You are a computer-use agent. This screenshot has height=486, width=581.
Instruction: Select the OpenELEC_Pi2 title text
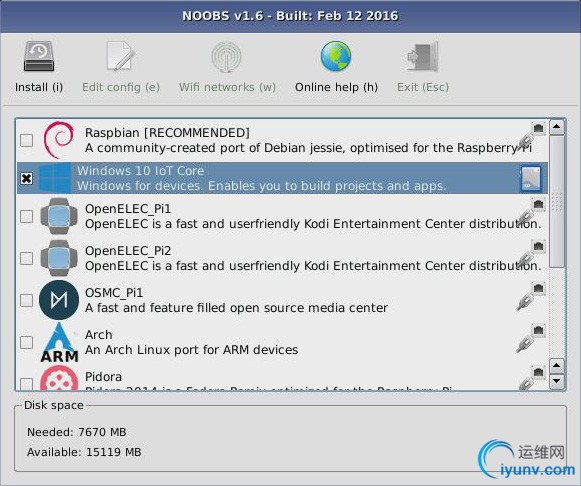128,251
